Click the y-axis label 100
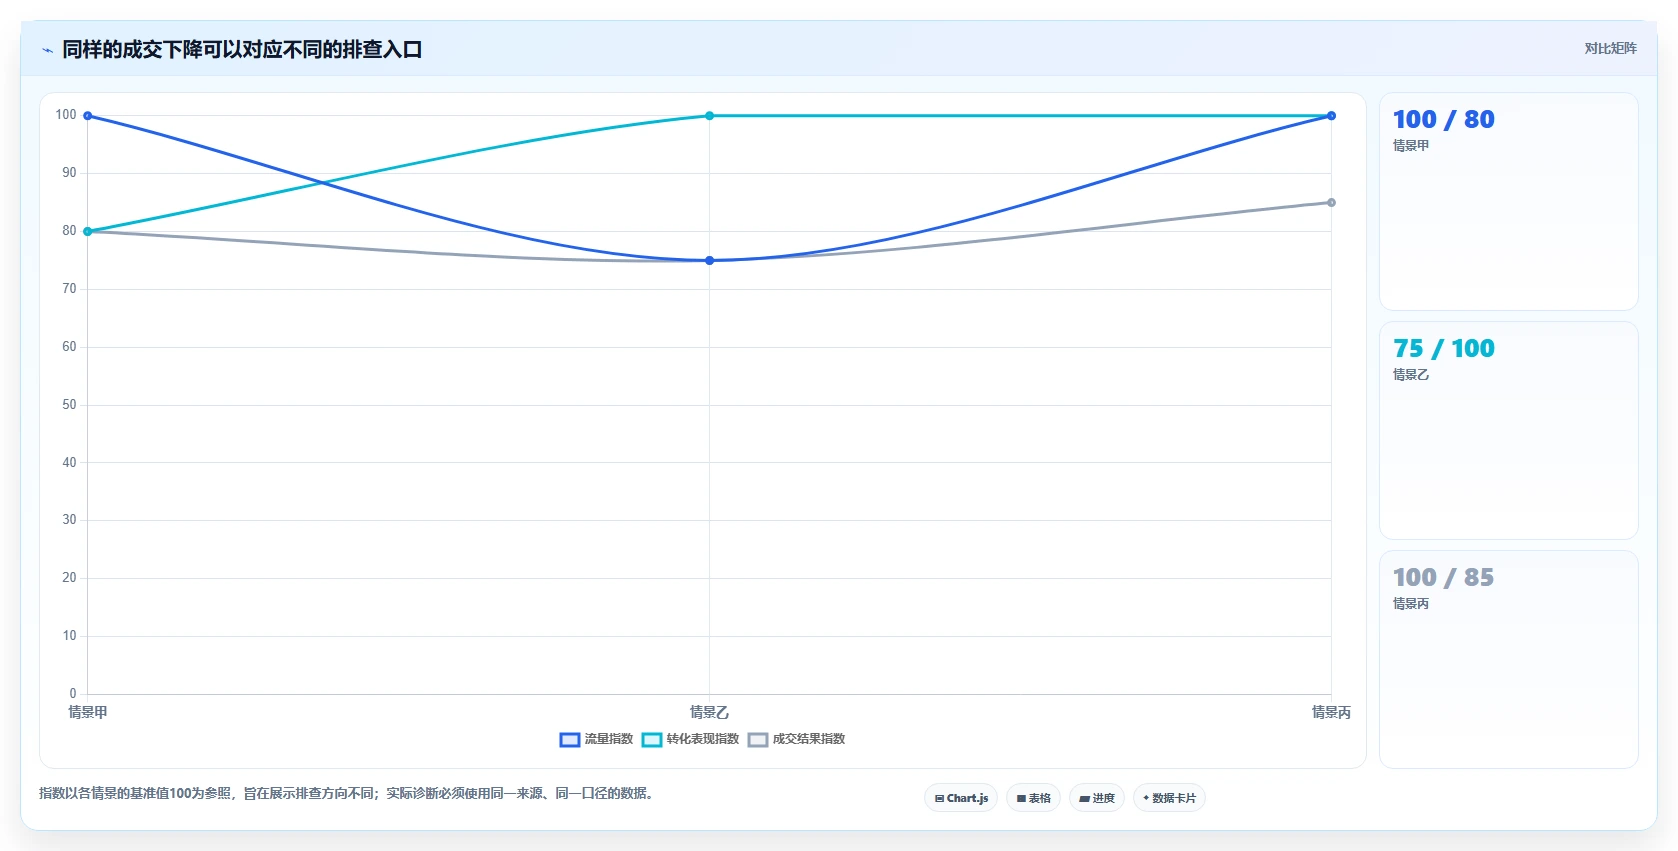This screenshot has height=851, width=1678. tap(66, 115)
